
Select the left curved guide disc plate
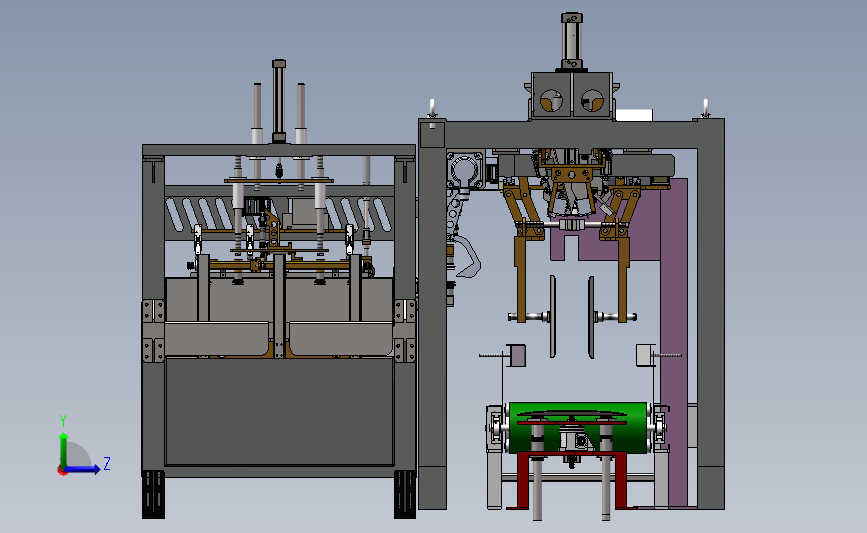tap(552, 316)
